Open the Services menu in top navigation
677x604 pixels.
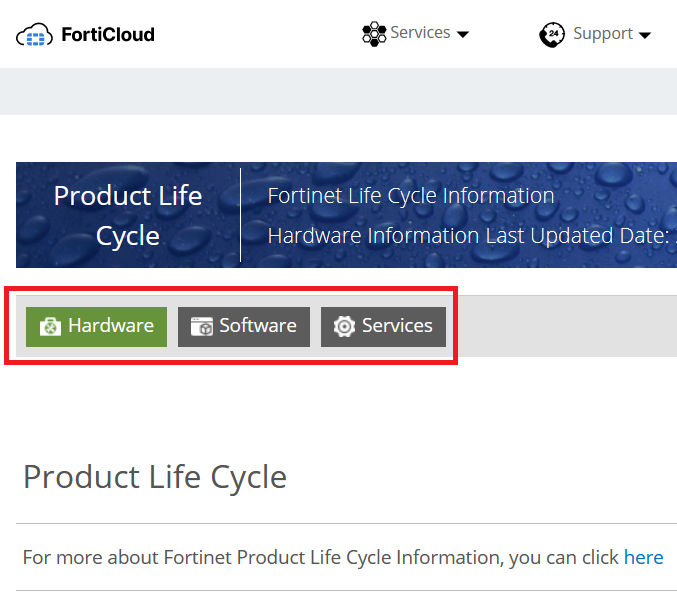click(x=420, y=33)
